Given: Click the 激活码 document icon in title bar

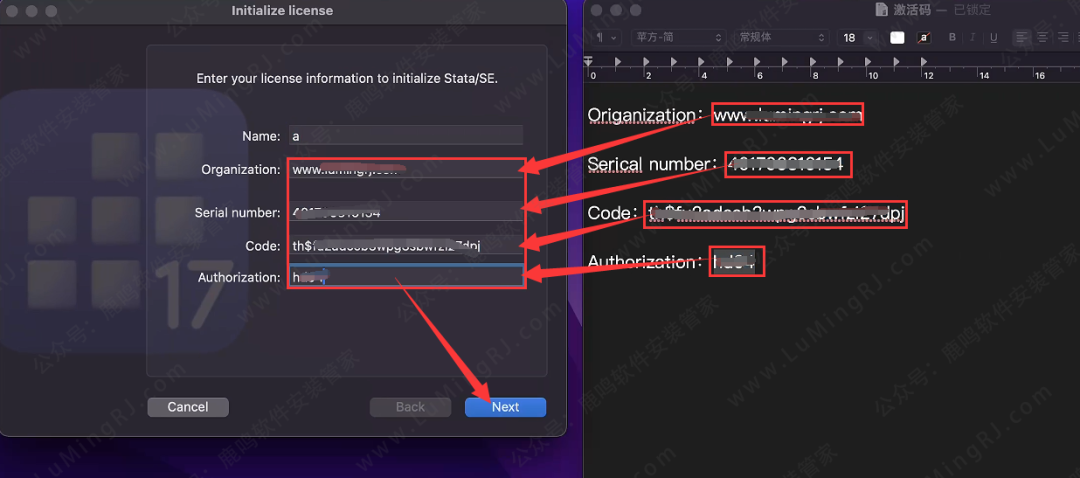Looking at the screenshot, I should coord(880,10).
